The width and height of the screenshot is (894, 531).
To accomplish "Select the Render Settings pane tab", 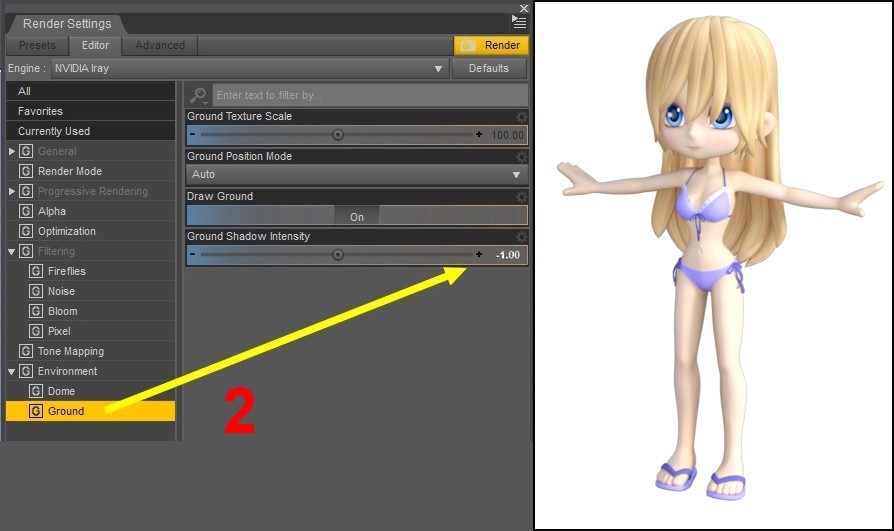I will 67,23.
